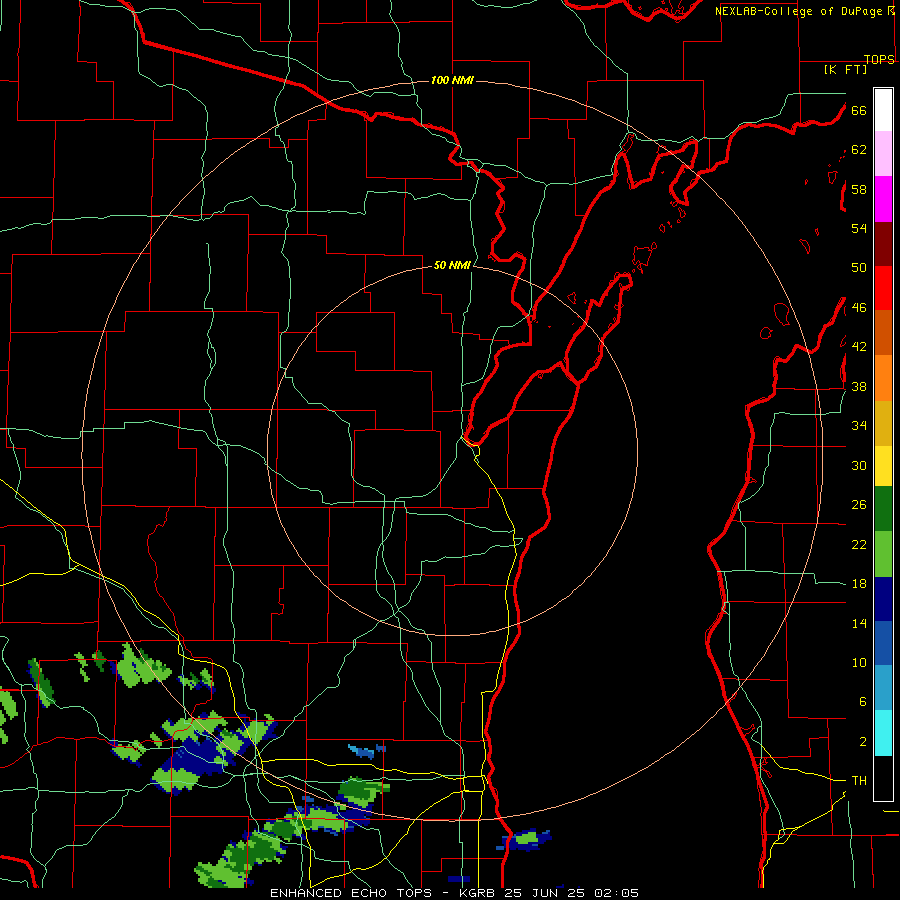Image resolution: width=900 pixels, height=900 pixels.
Task: Click the gold legend swatch
Action: click(883, 423)
